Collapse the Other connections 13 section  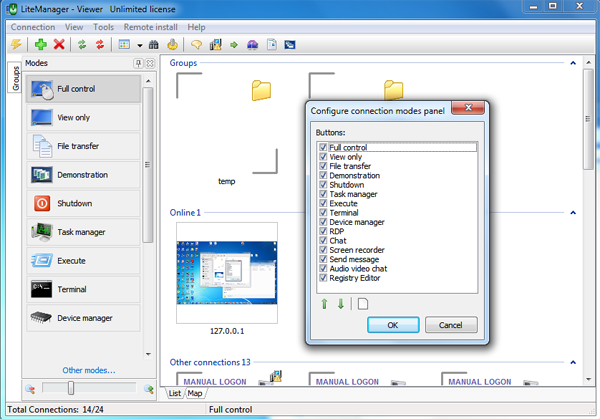pyautogui.click(x=573, y=362)
